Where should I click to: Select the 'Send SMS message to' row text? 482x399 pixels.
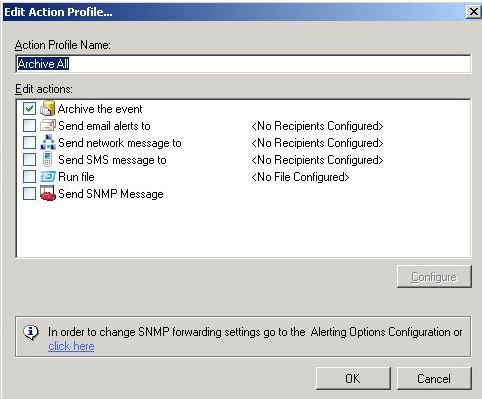coord(112,160)
